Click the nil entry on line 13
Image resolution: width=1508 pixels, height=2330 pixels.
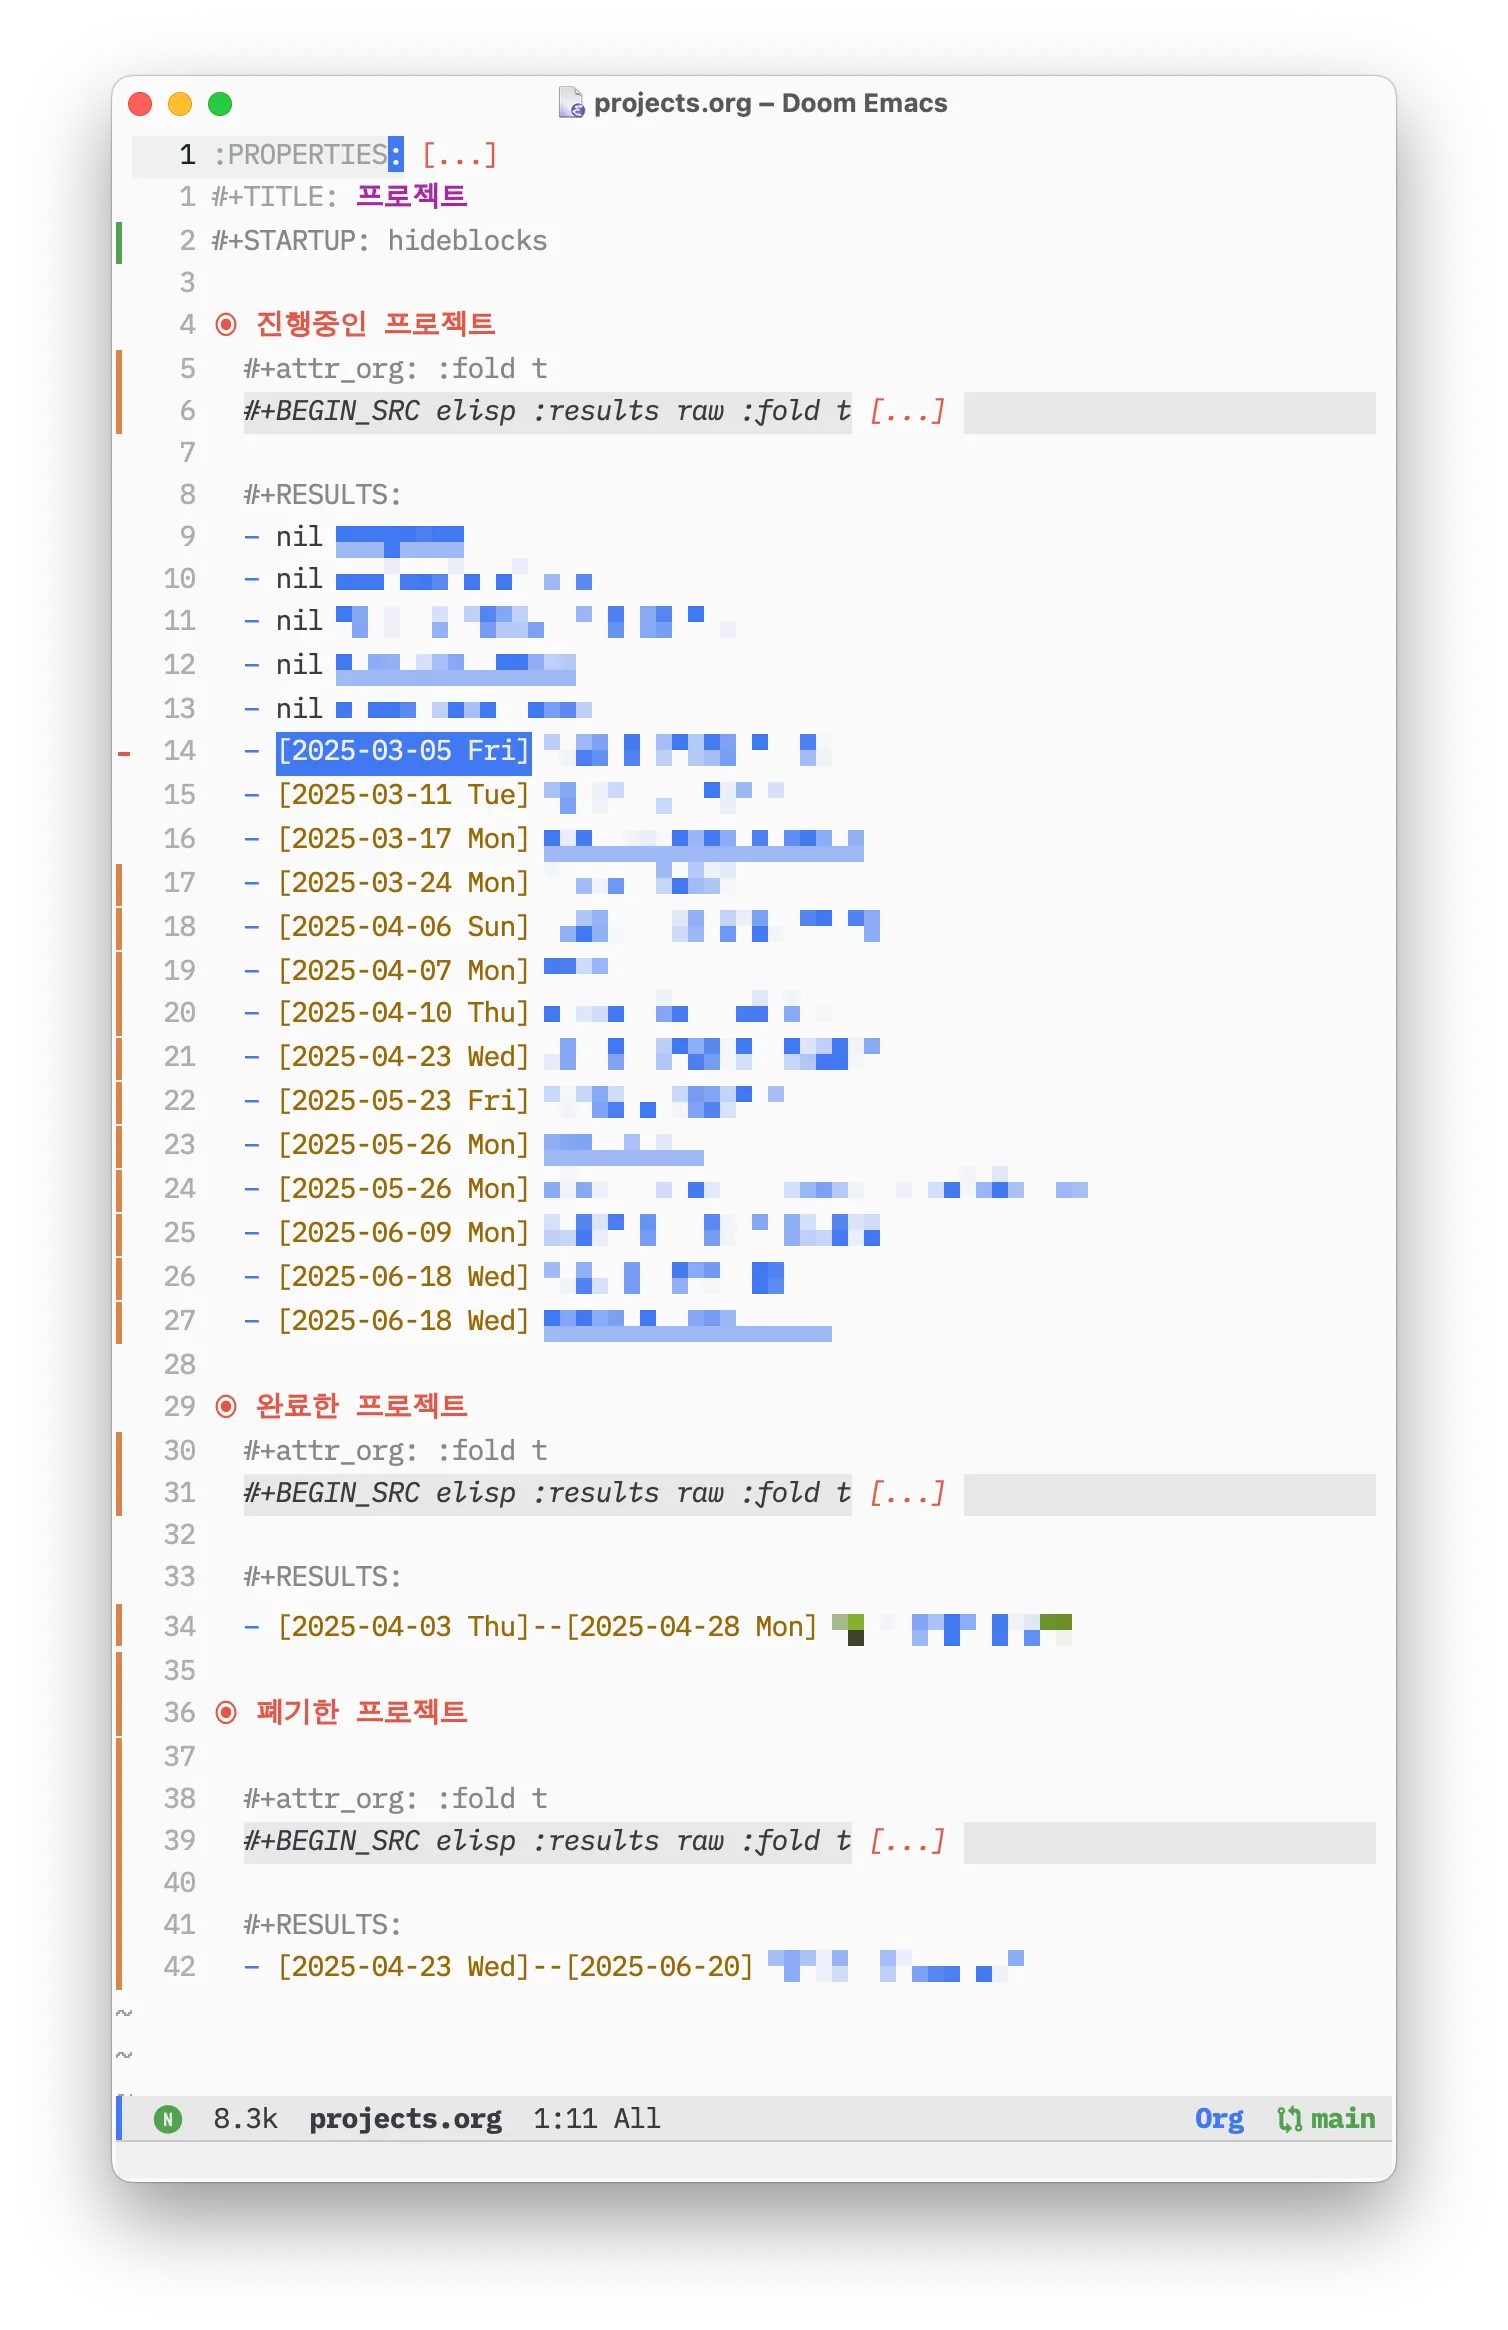[299, 709]
